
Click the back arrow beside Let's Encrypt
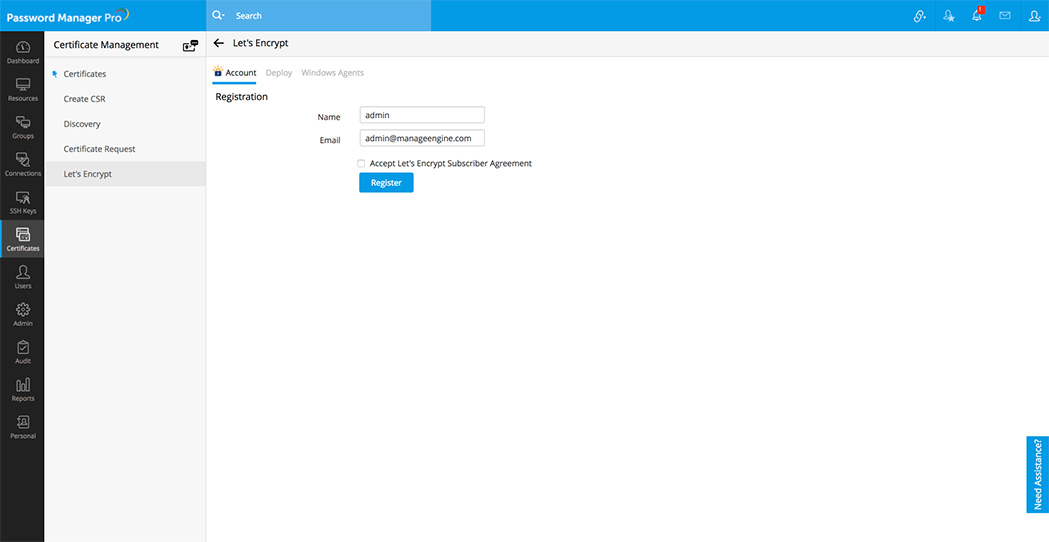pos(218,43)
